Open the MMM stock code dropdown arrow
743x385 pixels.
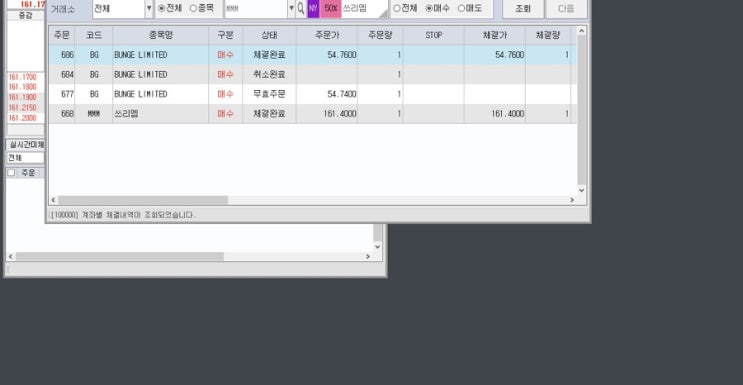click(291, 9)
